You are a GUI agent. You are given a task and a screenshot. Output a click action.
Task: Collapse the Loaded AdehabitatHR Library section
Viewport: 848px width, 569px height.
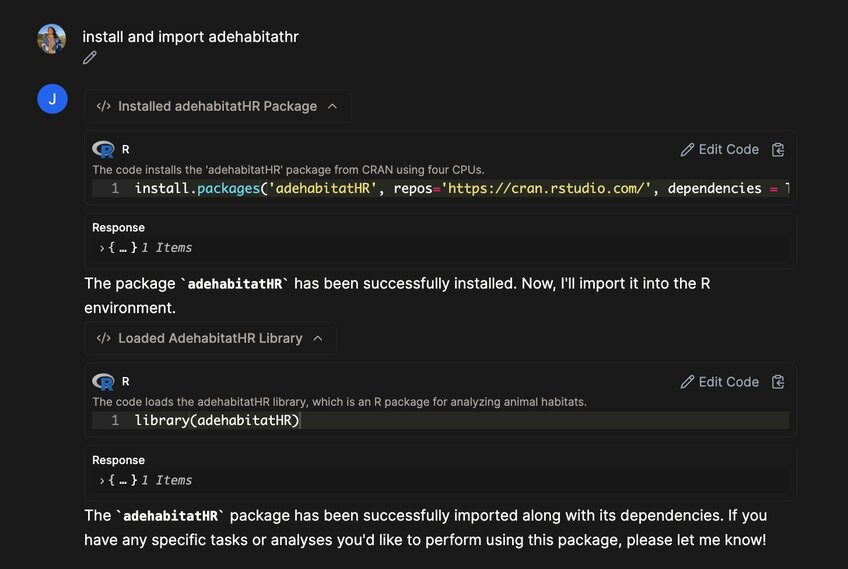tap(318, 338)
